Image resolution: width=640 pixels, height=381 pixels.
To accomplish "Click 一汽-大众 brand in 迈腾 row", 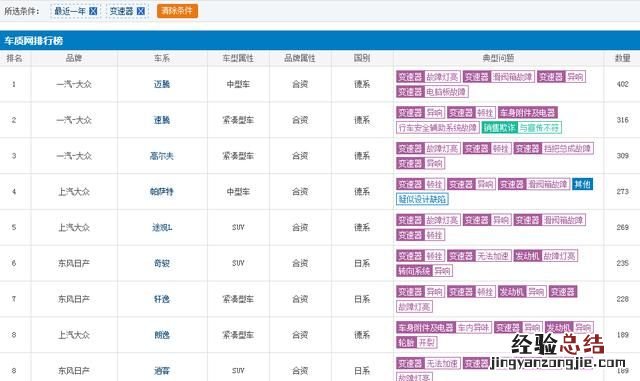I will click(74, 84).
